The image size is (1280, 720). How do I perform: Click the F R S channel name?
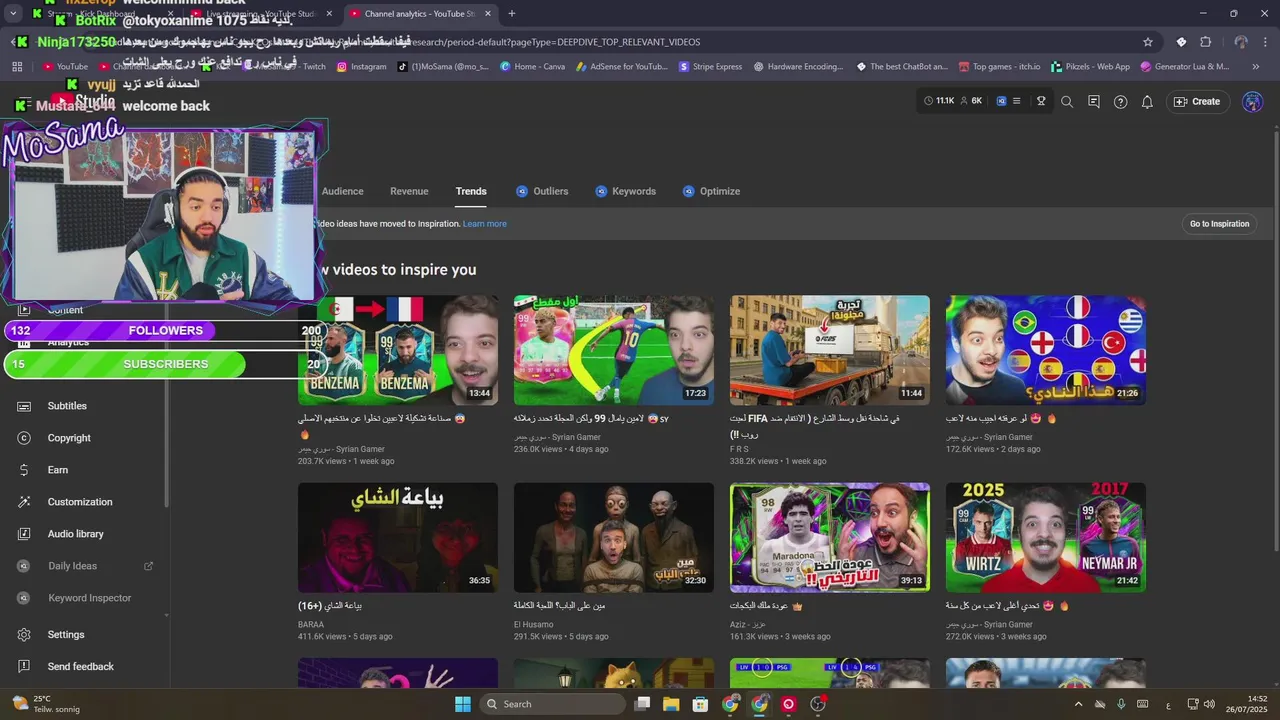pyautogui.click(x=739, y=449)
